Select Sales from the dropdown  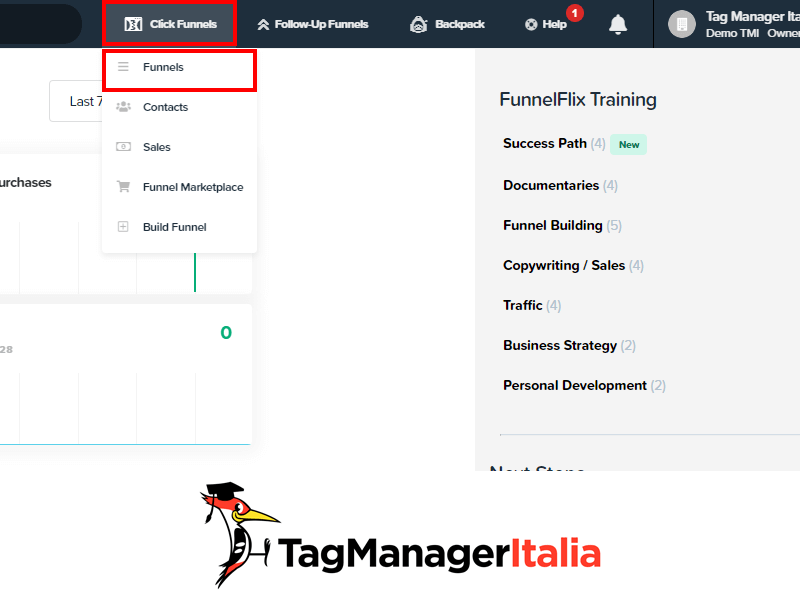[180, 147]
